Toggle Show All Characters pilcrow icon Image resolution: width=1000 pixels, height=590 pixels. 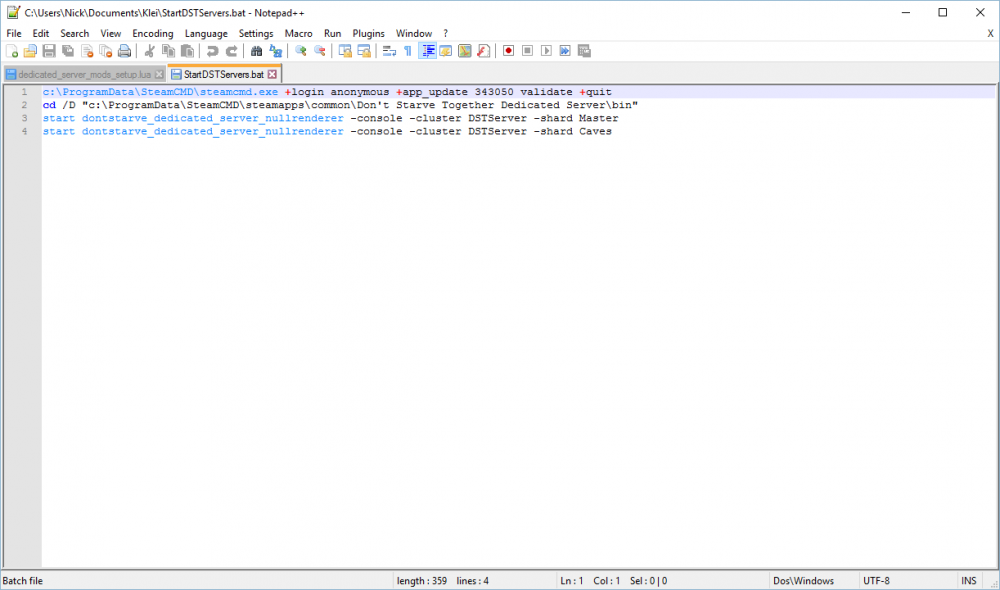point(407,51)
